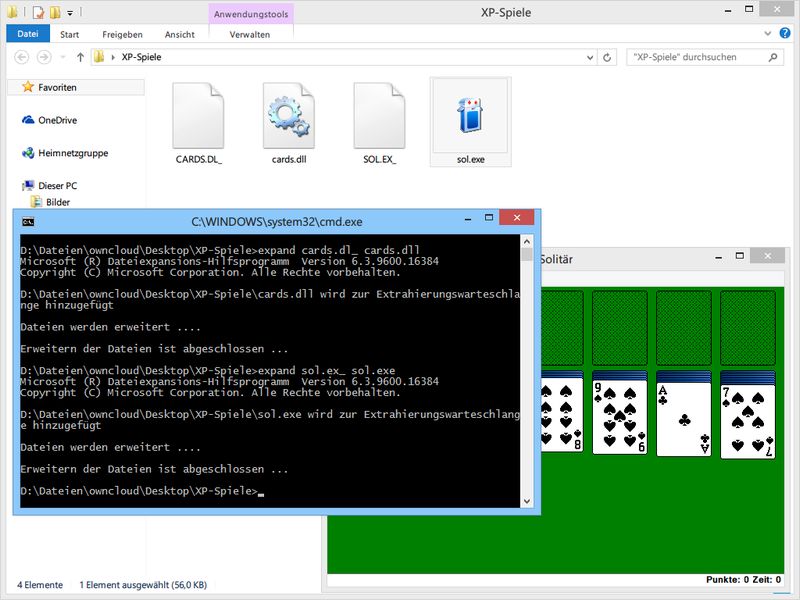800x600 pixels.
Task: Maximize the cmd.exe window
Action: click(x=489, y=218)
